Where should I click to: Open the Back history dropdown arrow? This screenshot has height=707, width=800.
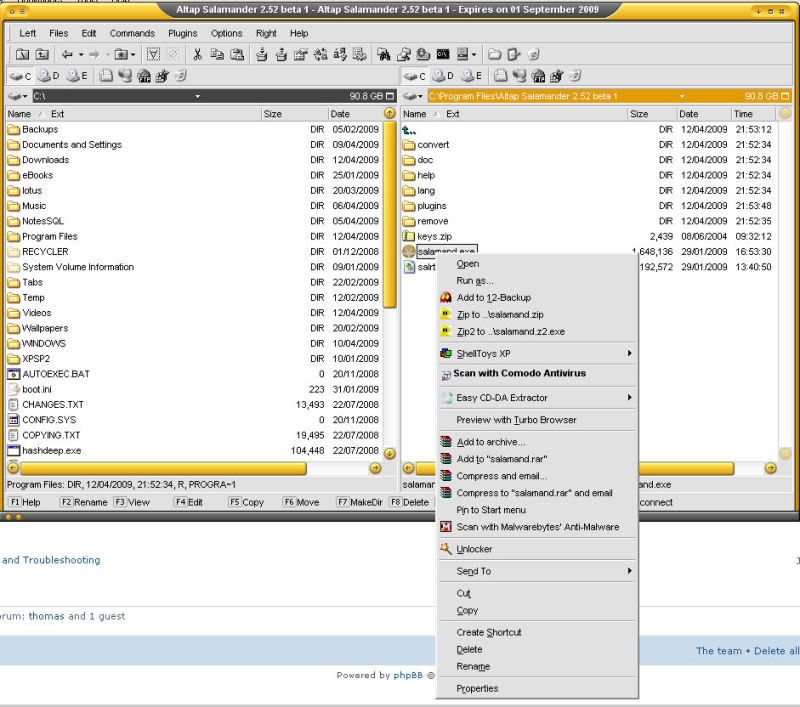(x=81, y=54)
